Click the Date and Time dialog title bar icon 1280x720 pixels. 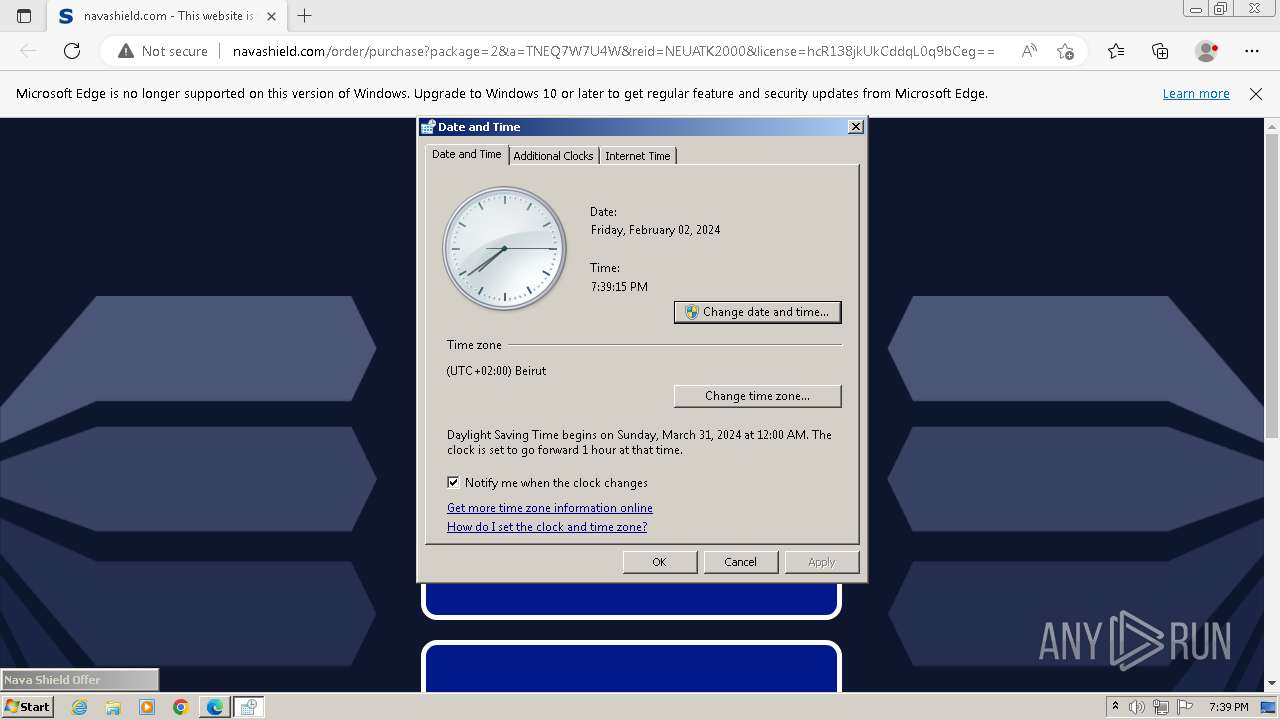pyautogui.click(x=428, y=127)
